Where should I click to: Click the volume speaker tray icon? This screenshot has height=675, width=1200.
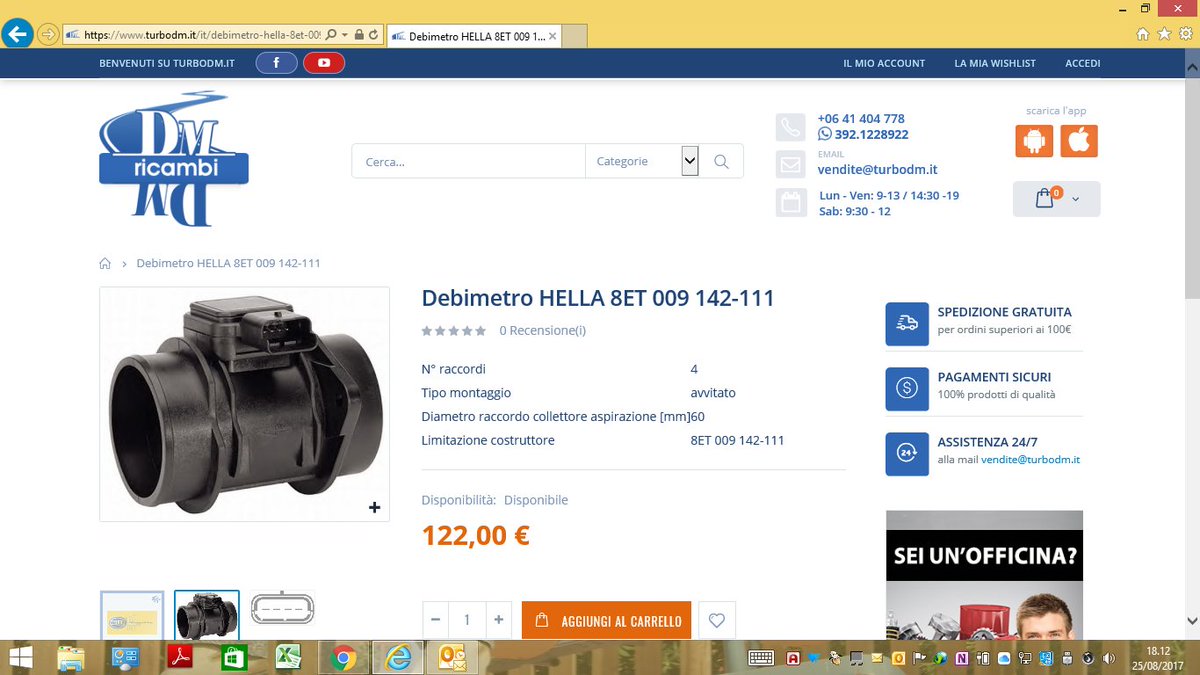[1108, 658]
